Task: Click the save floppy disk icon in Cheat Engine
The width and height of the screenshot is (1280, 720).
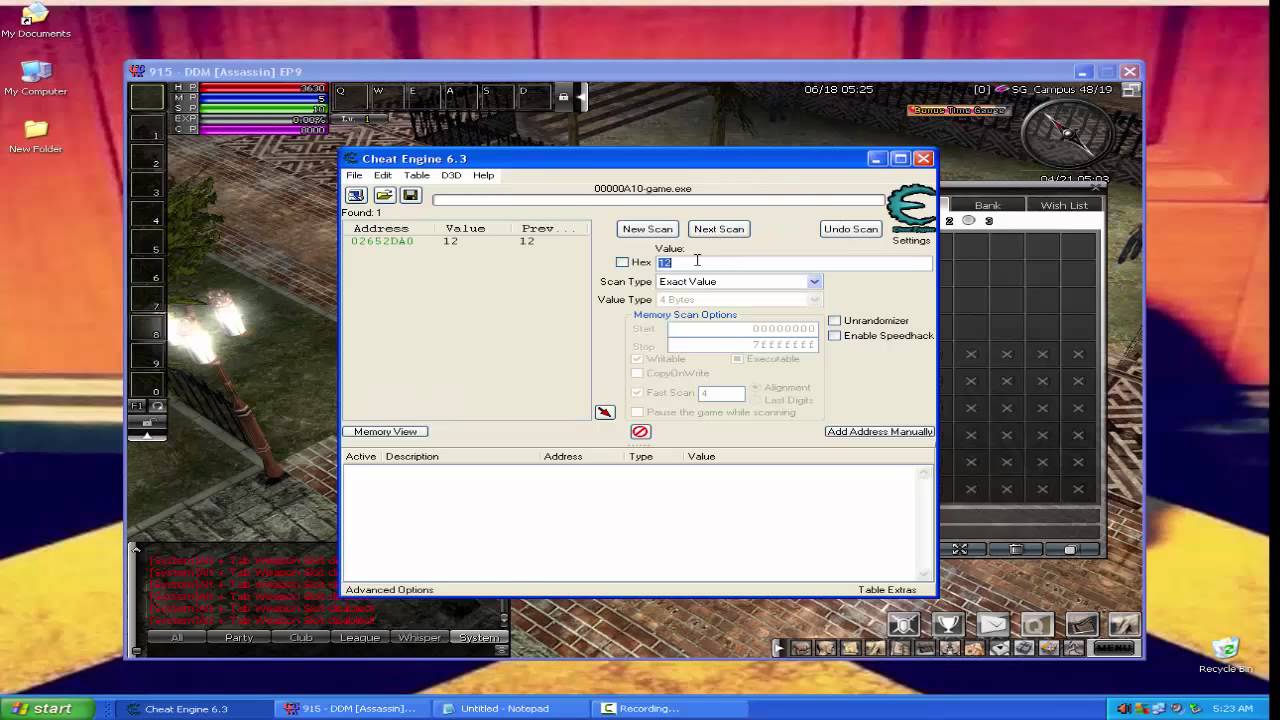Action: (410, 195)
